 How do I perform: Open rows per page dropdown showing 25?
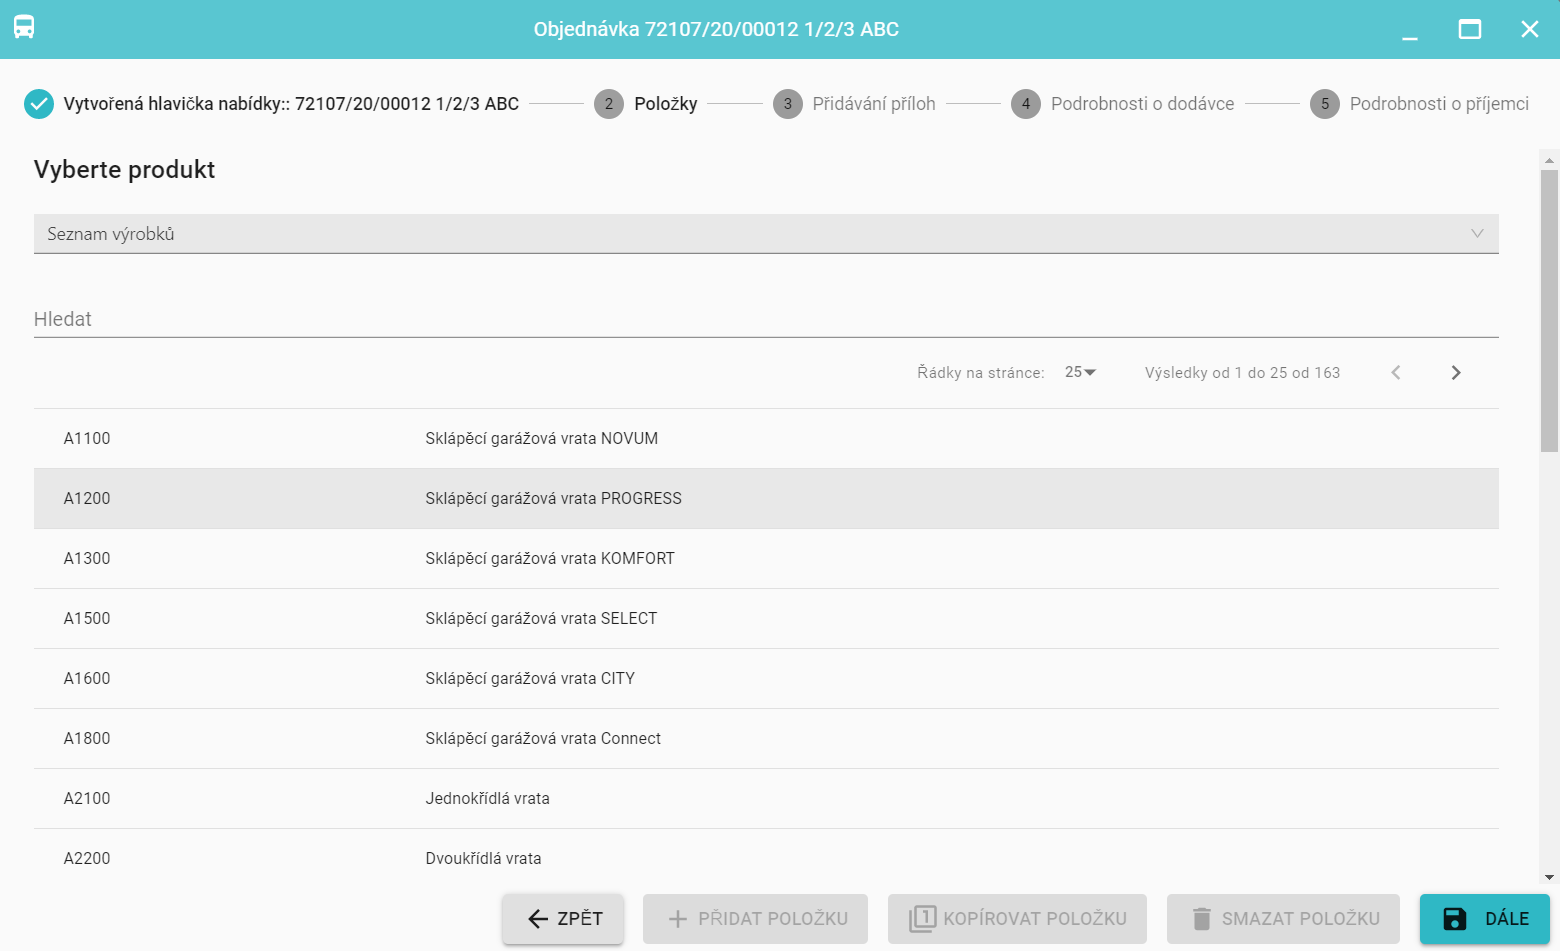1080,373
